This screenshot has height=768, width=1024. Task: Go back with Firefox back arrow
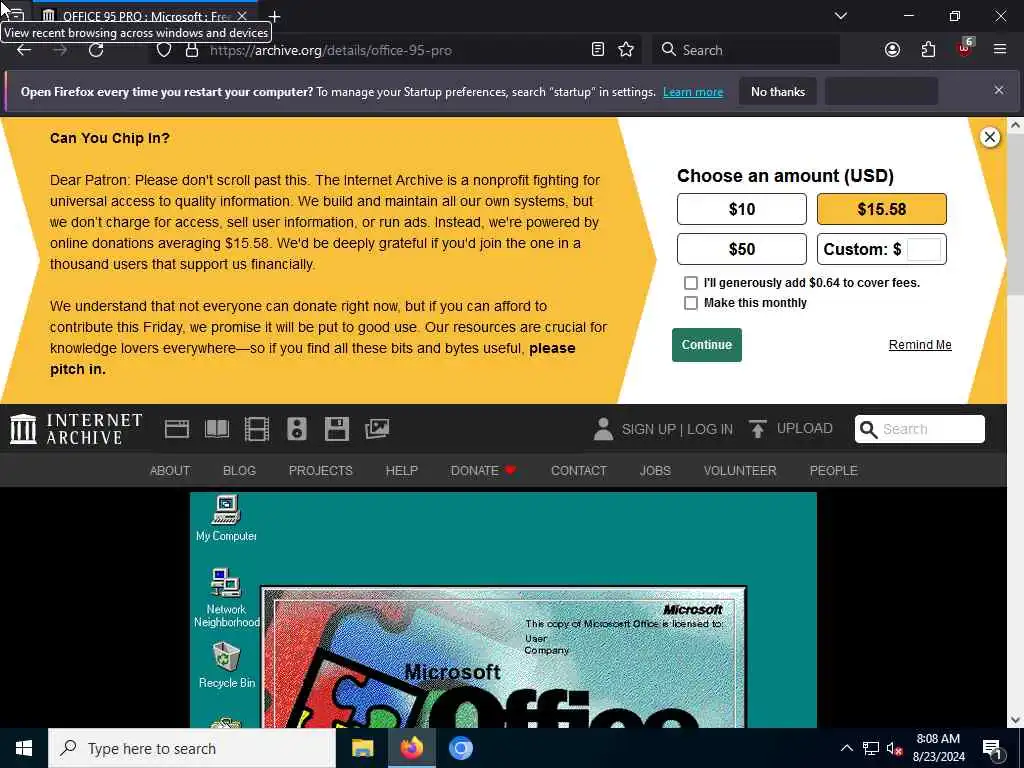(x=24, y=50)
